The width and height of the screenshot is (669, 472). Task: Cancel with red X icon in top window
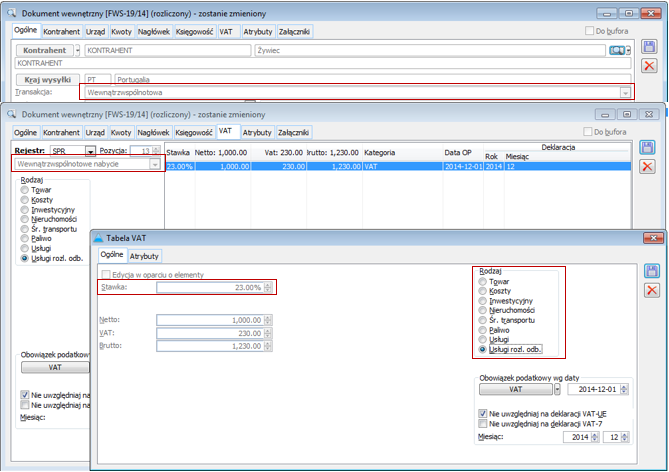coord(649,66)
